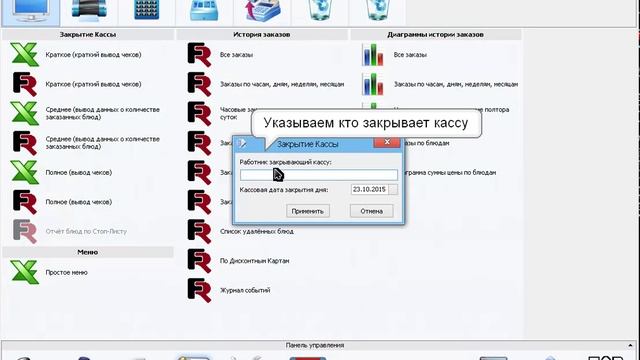The height and width of the screenshot is (360, 640).
Task: Click the Часовые... суток history report icon
Action: pyautogui.click(x=199, y=113)
